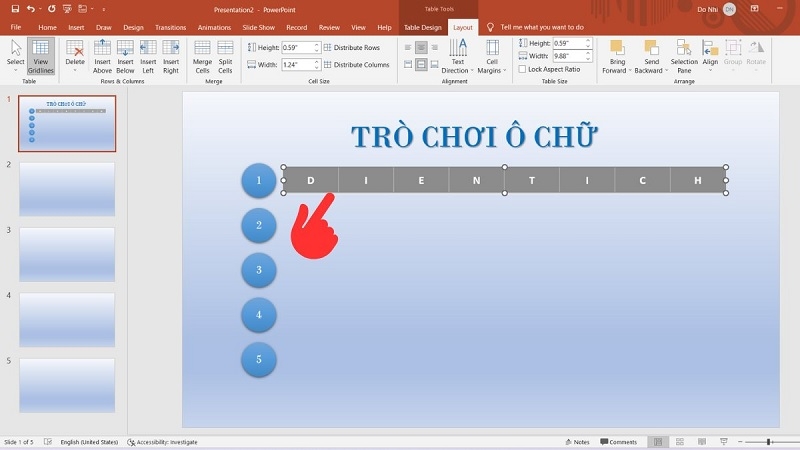This screenshot has width=800, height=450.
Task: Open the Select table tool
Action: (x=16, y=56)
